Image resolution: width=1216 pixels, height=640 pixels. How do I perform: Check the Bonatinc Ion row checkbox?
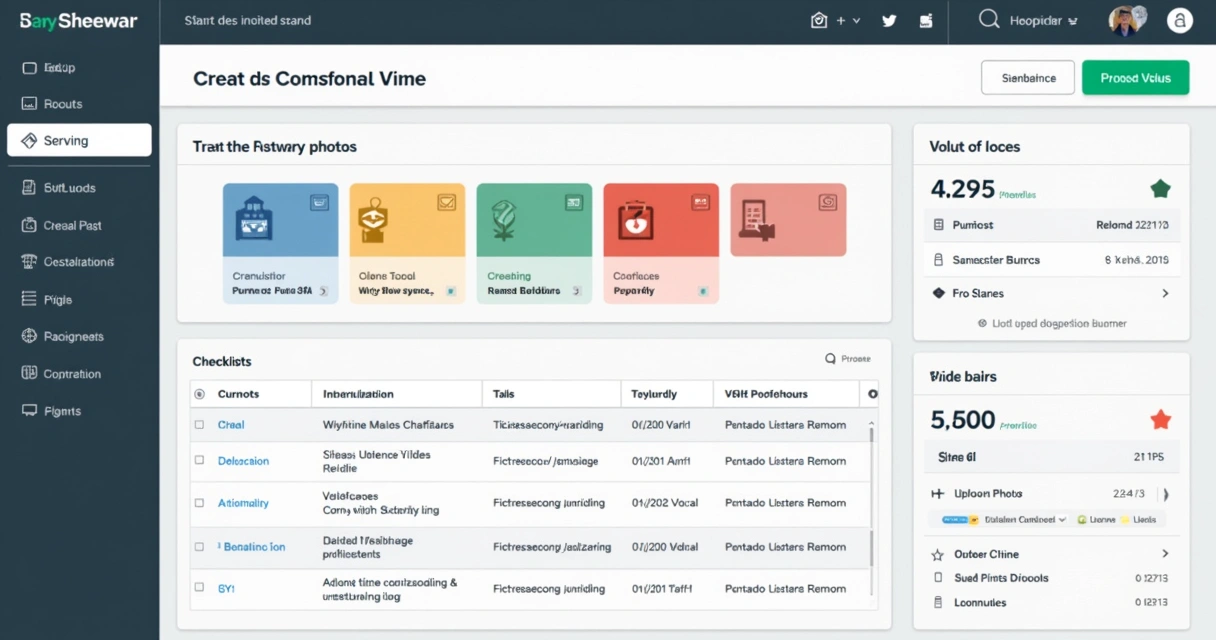(199, 547)
